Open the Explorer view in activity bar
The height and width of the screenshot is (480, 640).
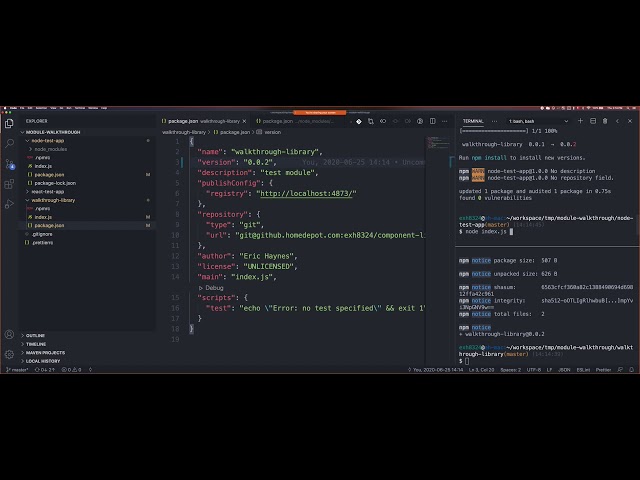9,123
